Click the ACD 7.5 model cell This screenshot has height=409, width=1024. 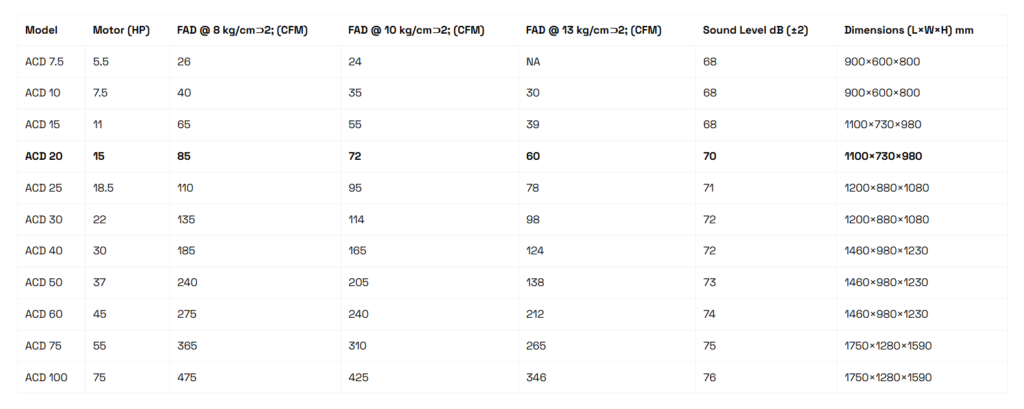coord(44,62)
